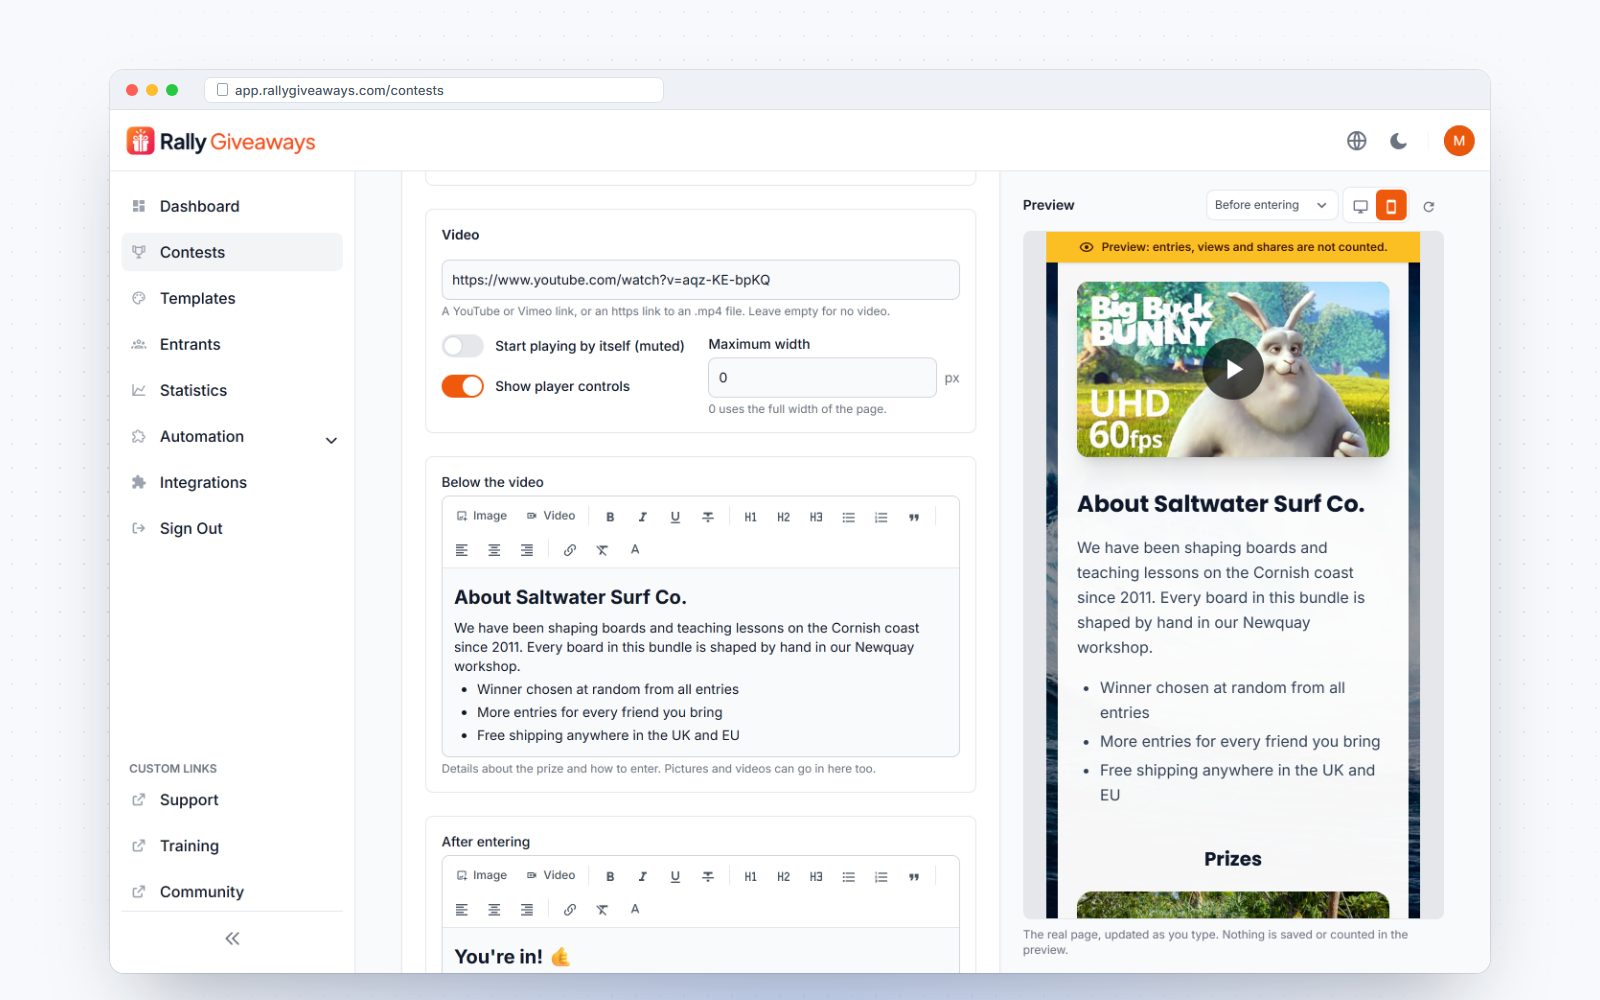Click the globe language icon in header
This screenshot has width=1600, height=1000.
1356,141
